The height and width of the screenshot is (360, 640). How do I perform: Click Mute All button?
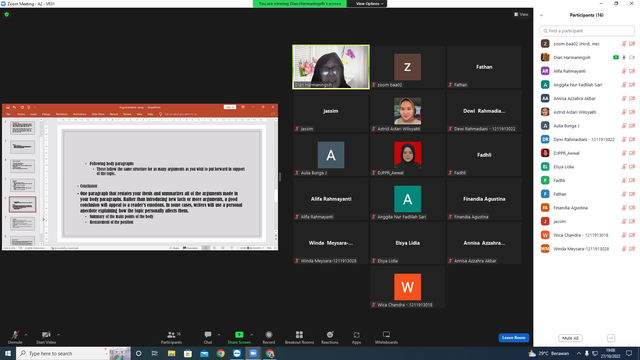[x=570, y=338]
